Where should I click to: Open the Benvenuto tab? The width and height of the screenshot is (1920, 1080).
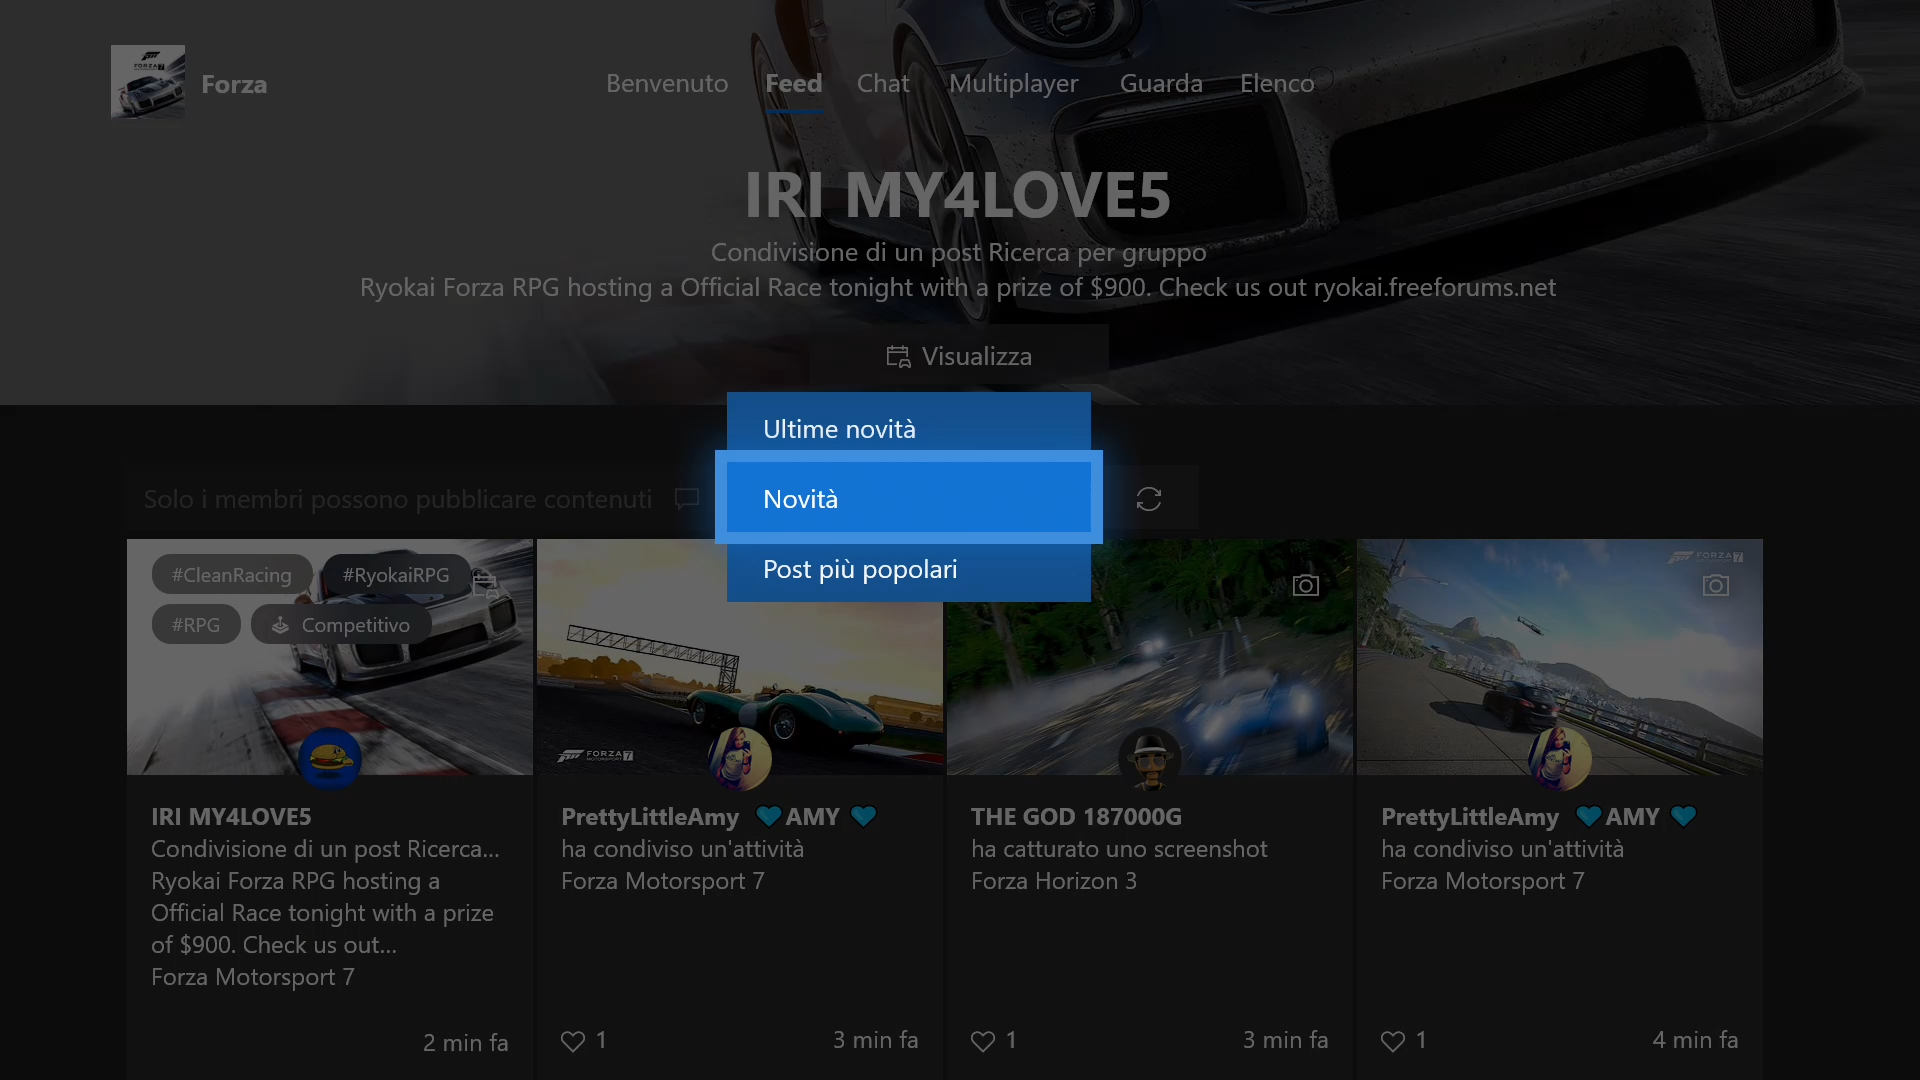click(x=667, y=83)
